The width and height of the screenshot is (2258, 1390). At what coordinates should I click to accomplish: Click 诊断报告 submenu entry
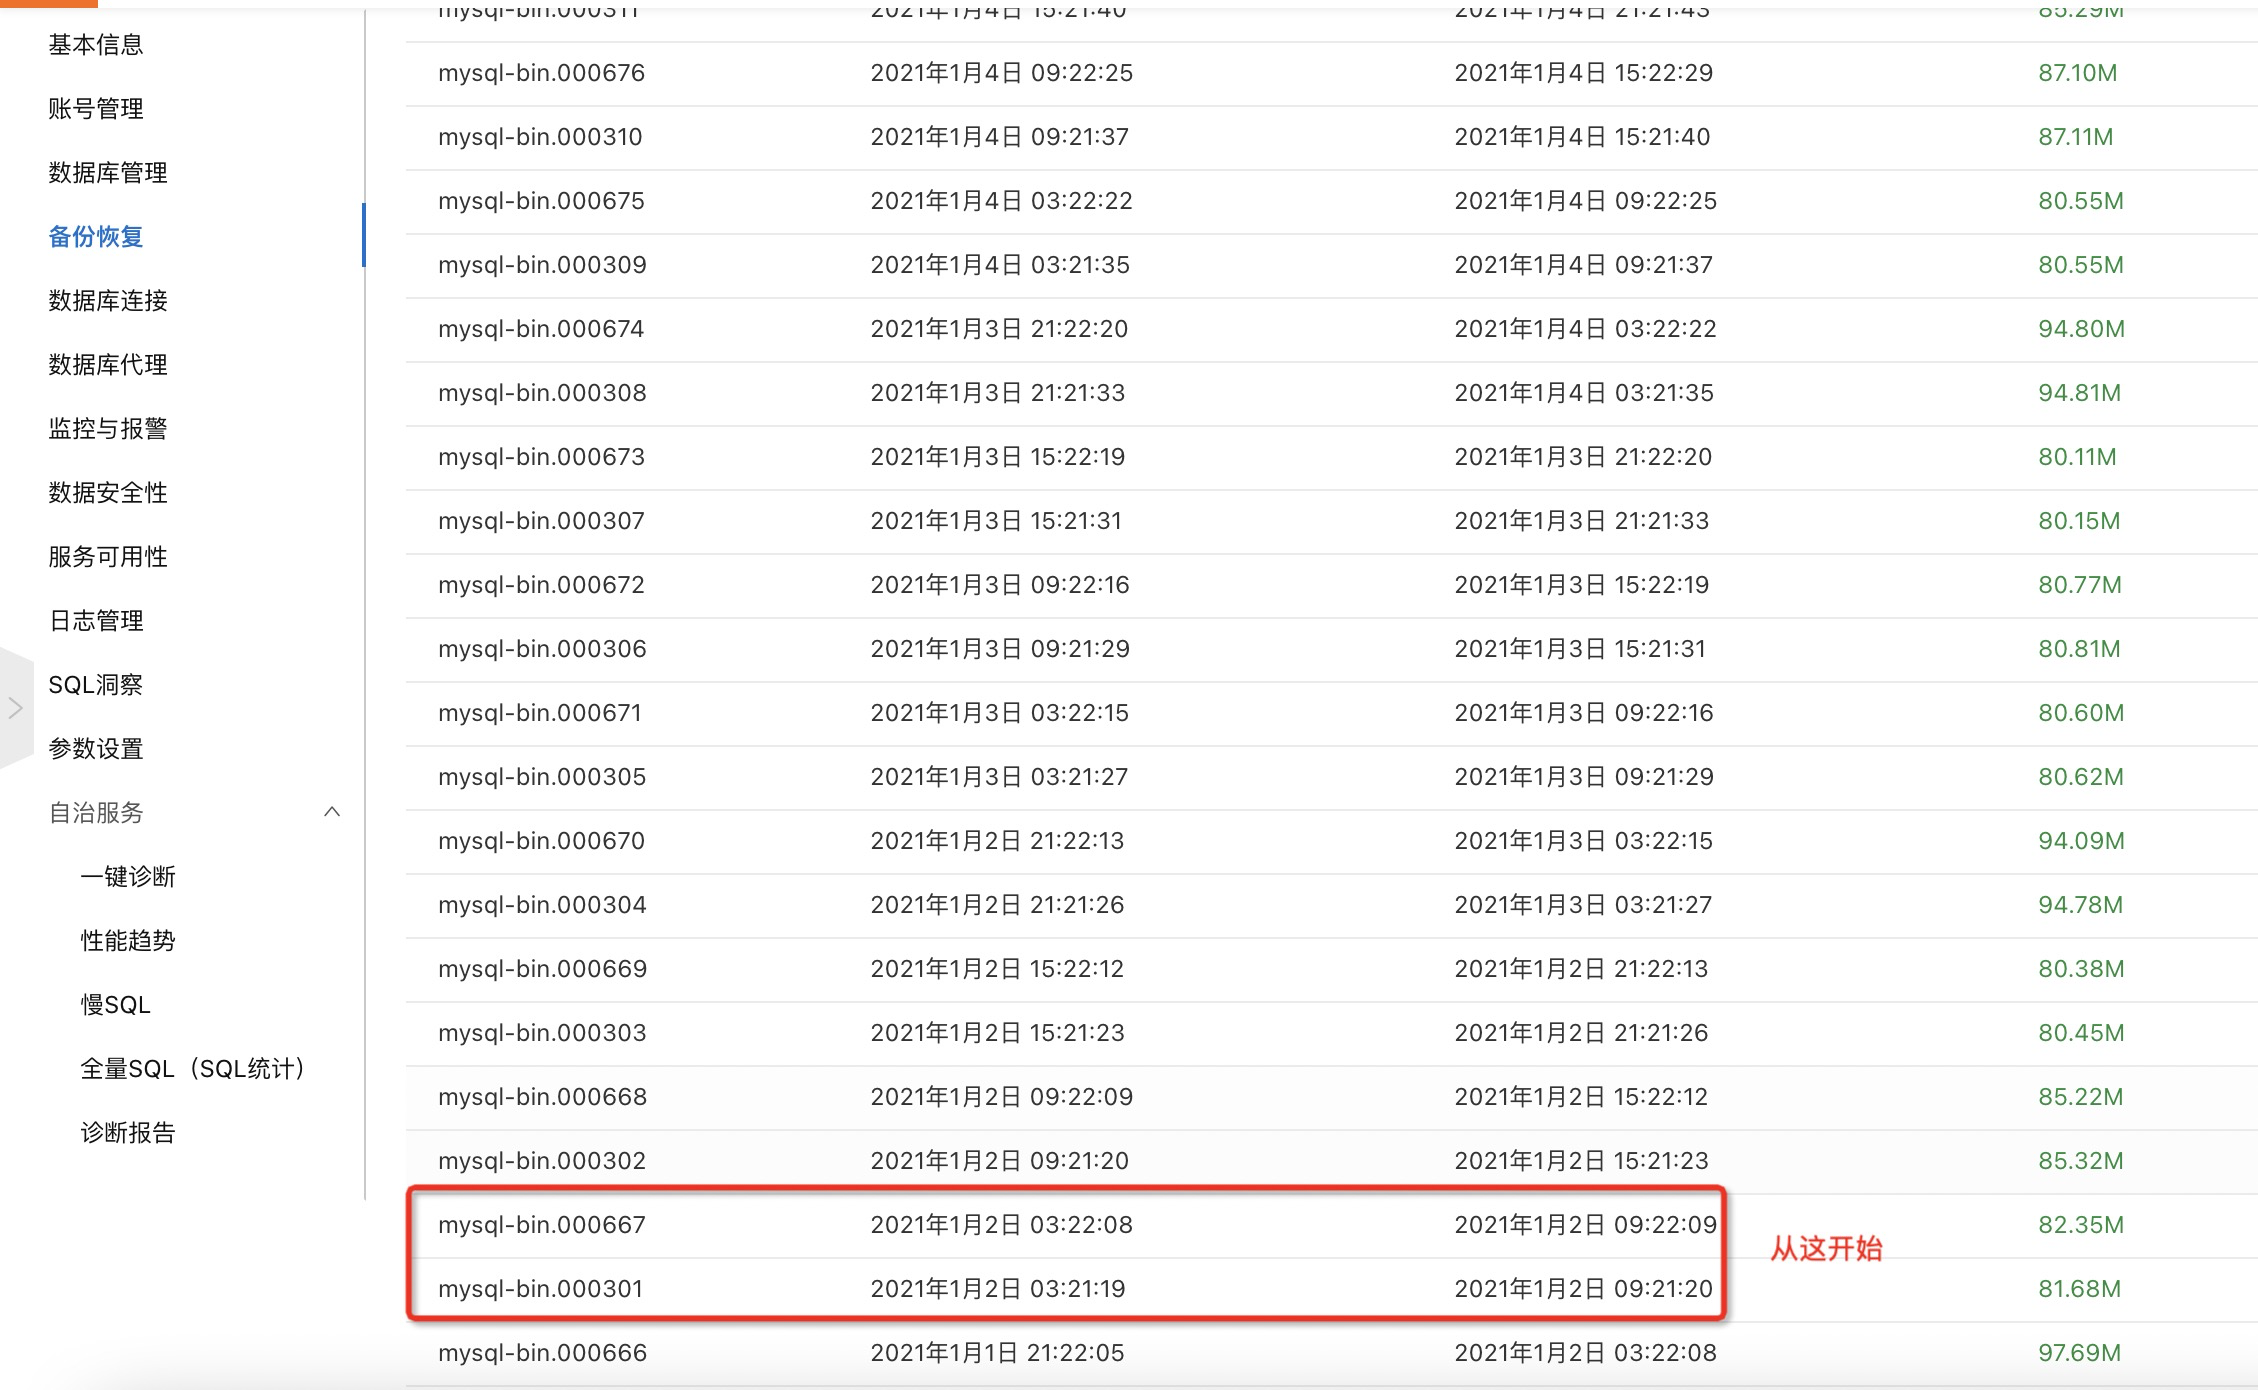[x=128, y=1133]
